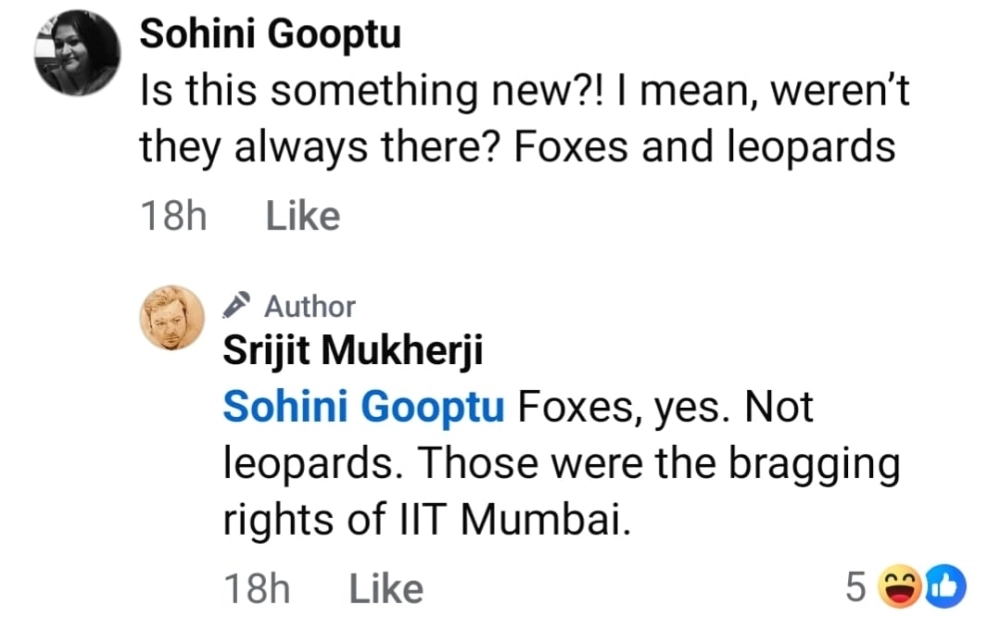Like Srijit Mukherji's reply

(386, 589)
